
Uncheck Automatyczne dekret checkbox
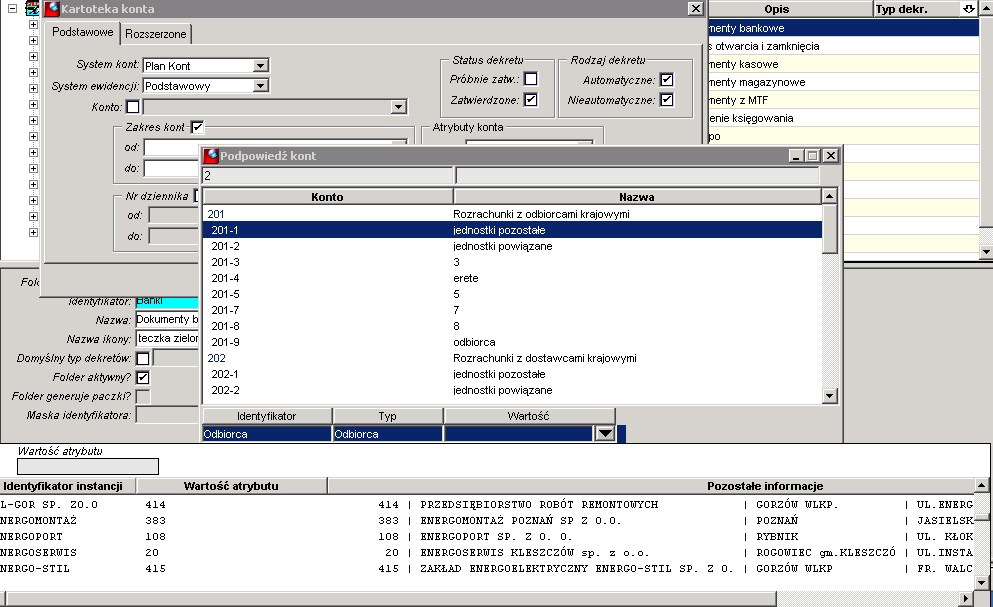(x=666, y=79)
